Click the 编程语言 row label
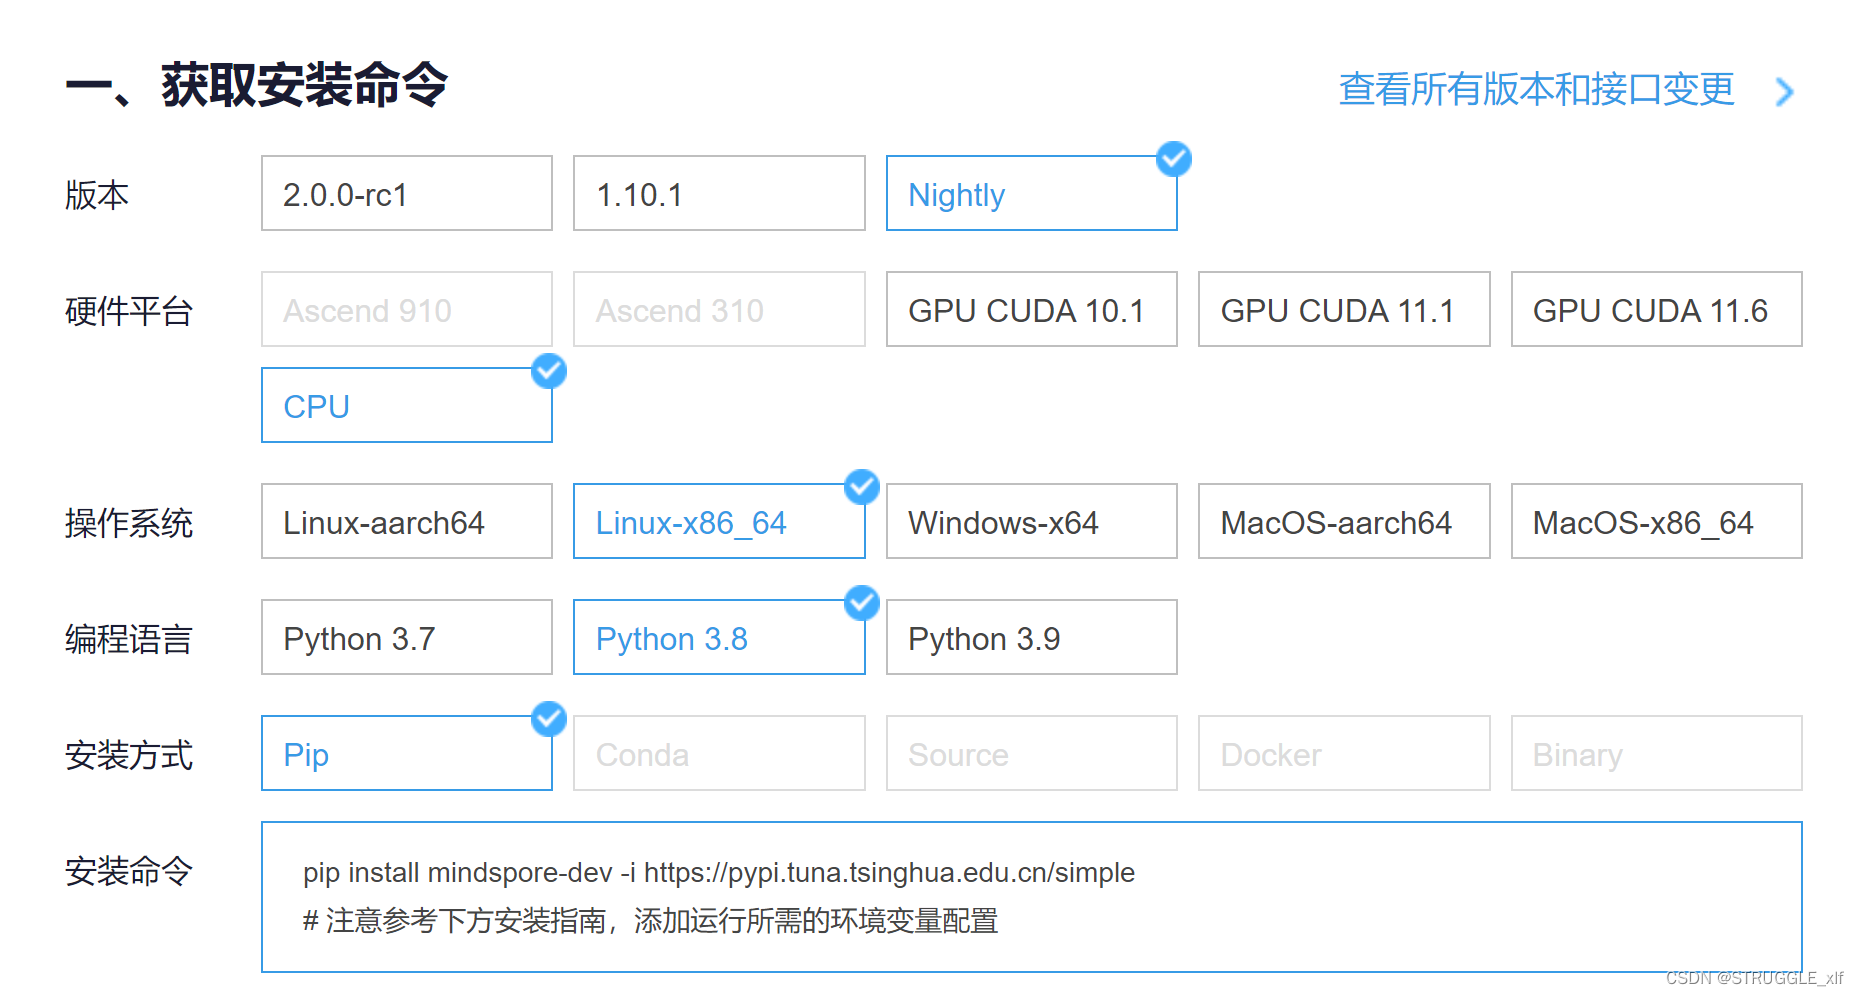Screen dimensions: 1859x996 129,639
